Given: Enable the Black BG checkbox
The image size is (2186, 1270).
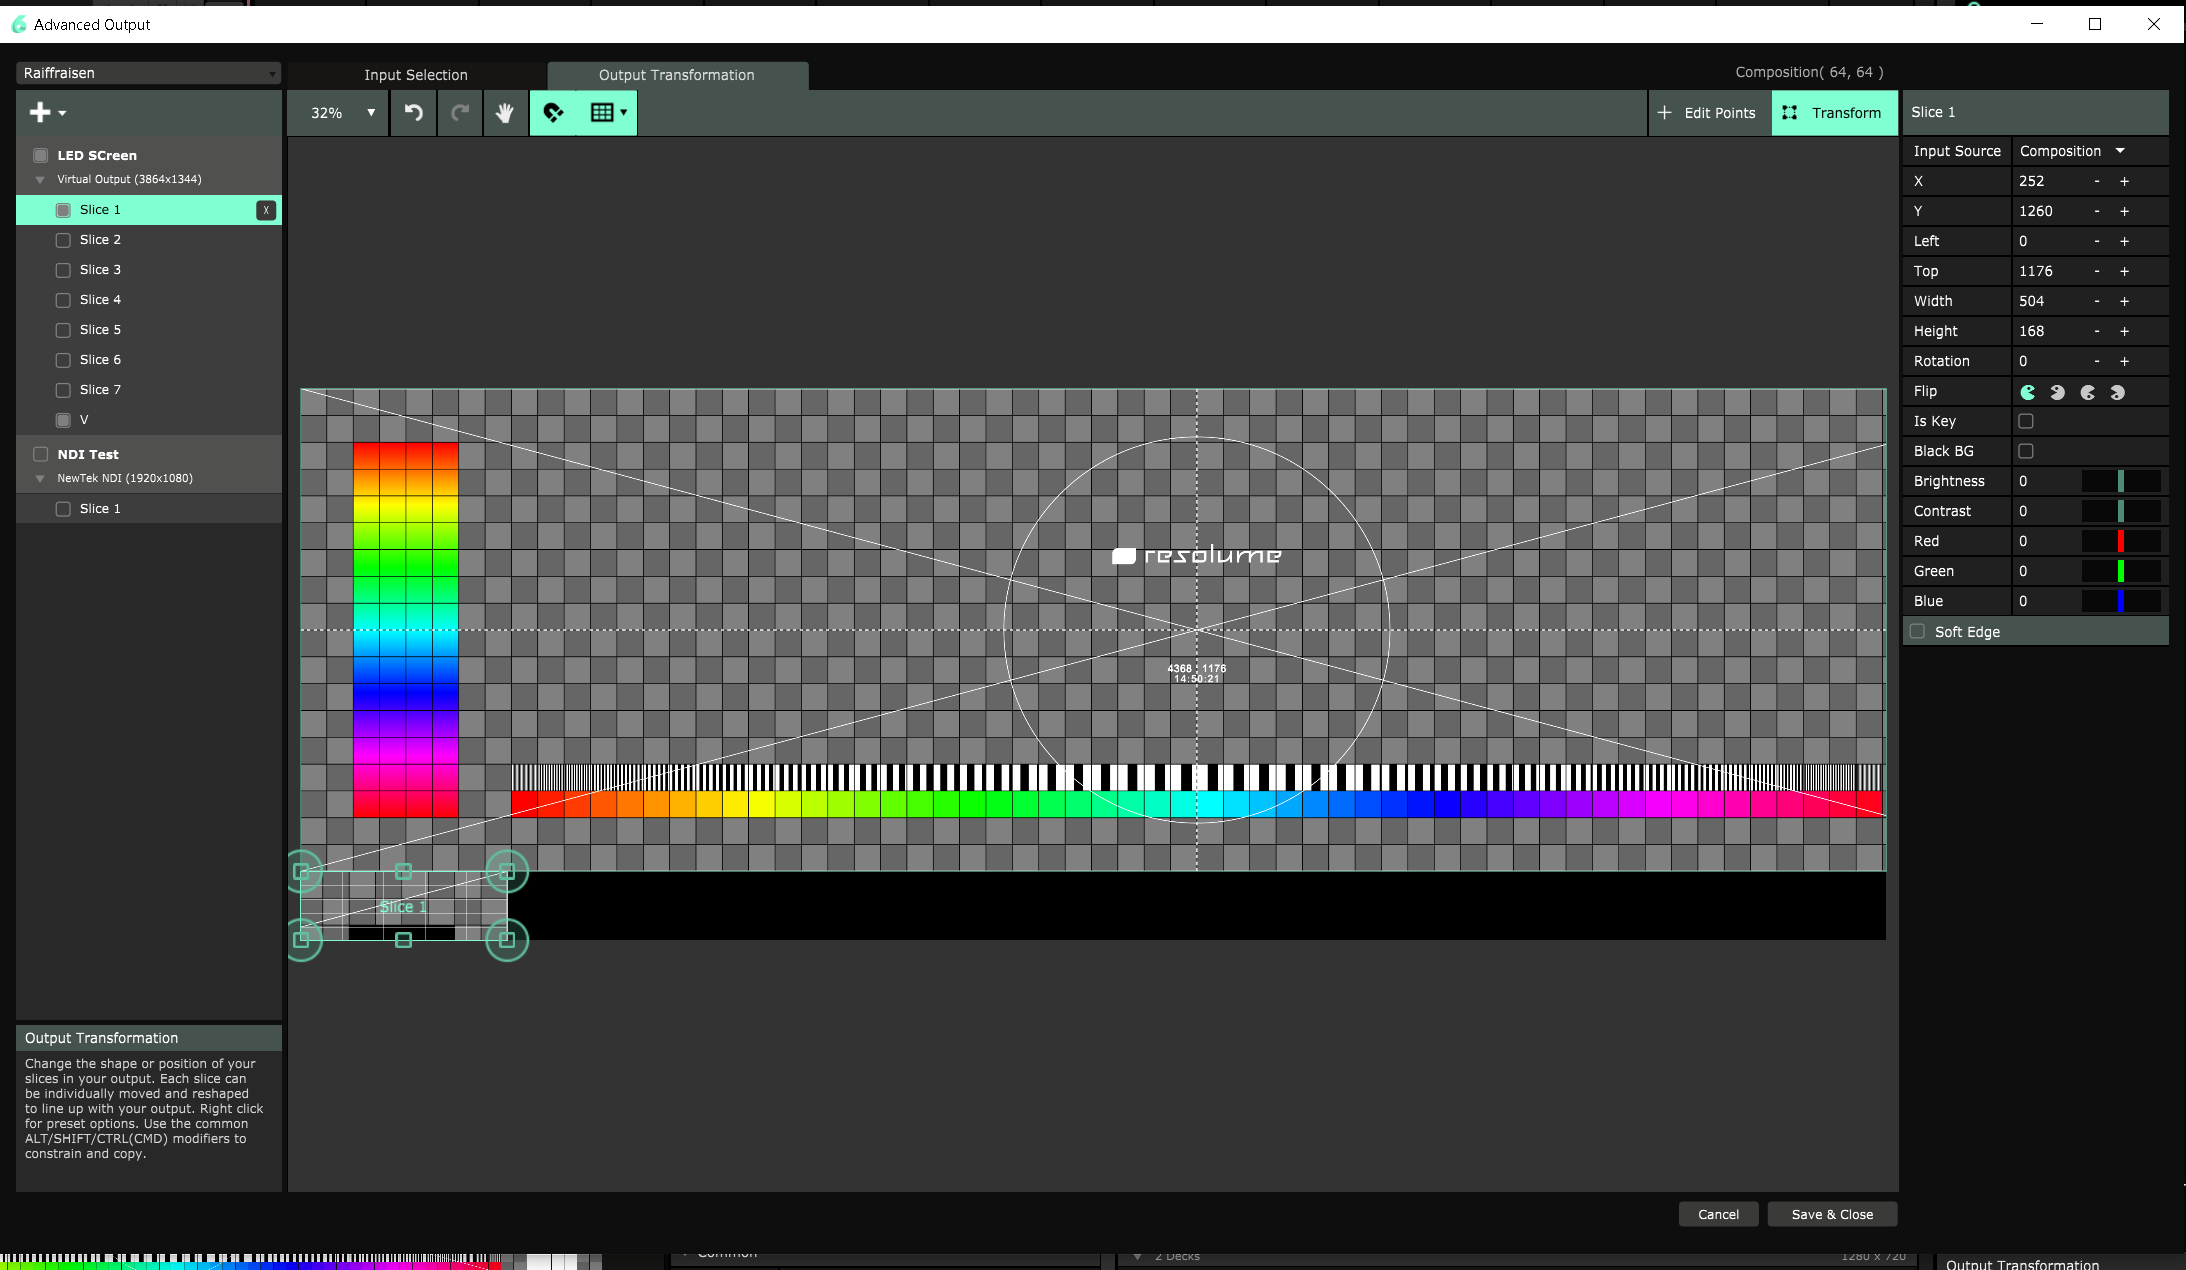Looking at the screenshot, I should 2026,451.
